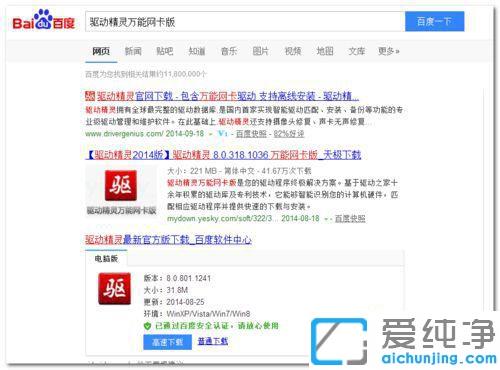Open the 地图 tab

pos(325,51)
